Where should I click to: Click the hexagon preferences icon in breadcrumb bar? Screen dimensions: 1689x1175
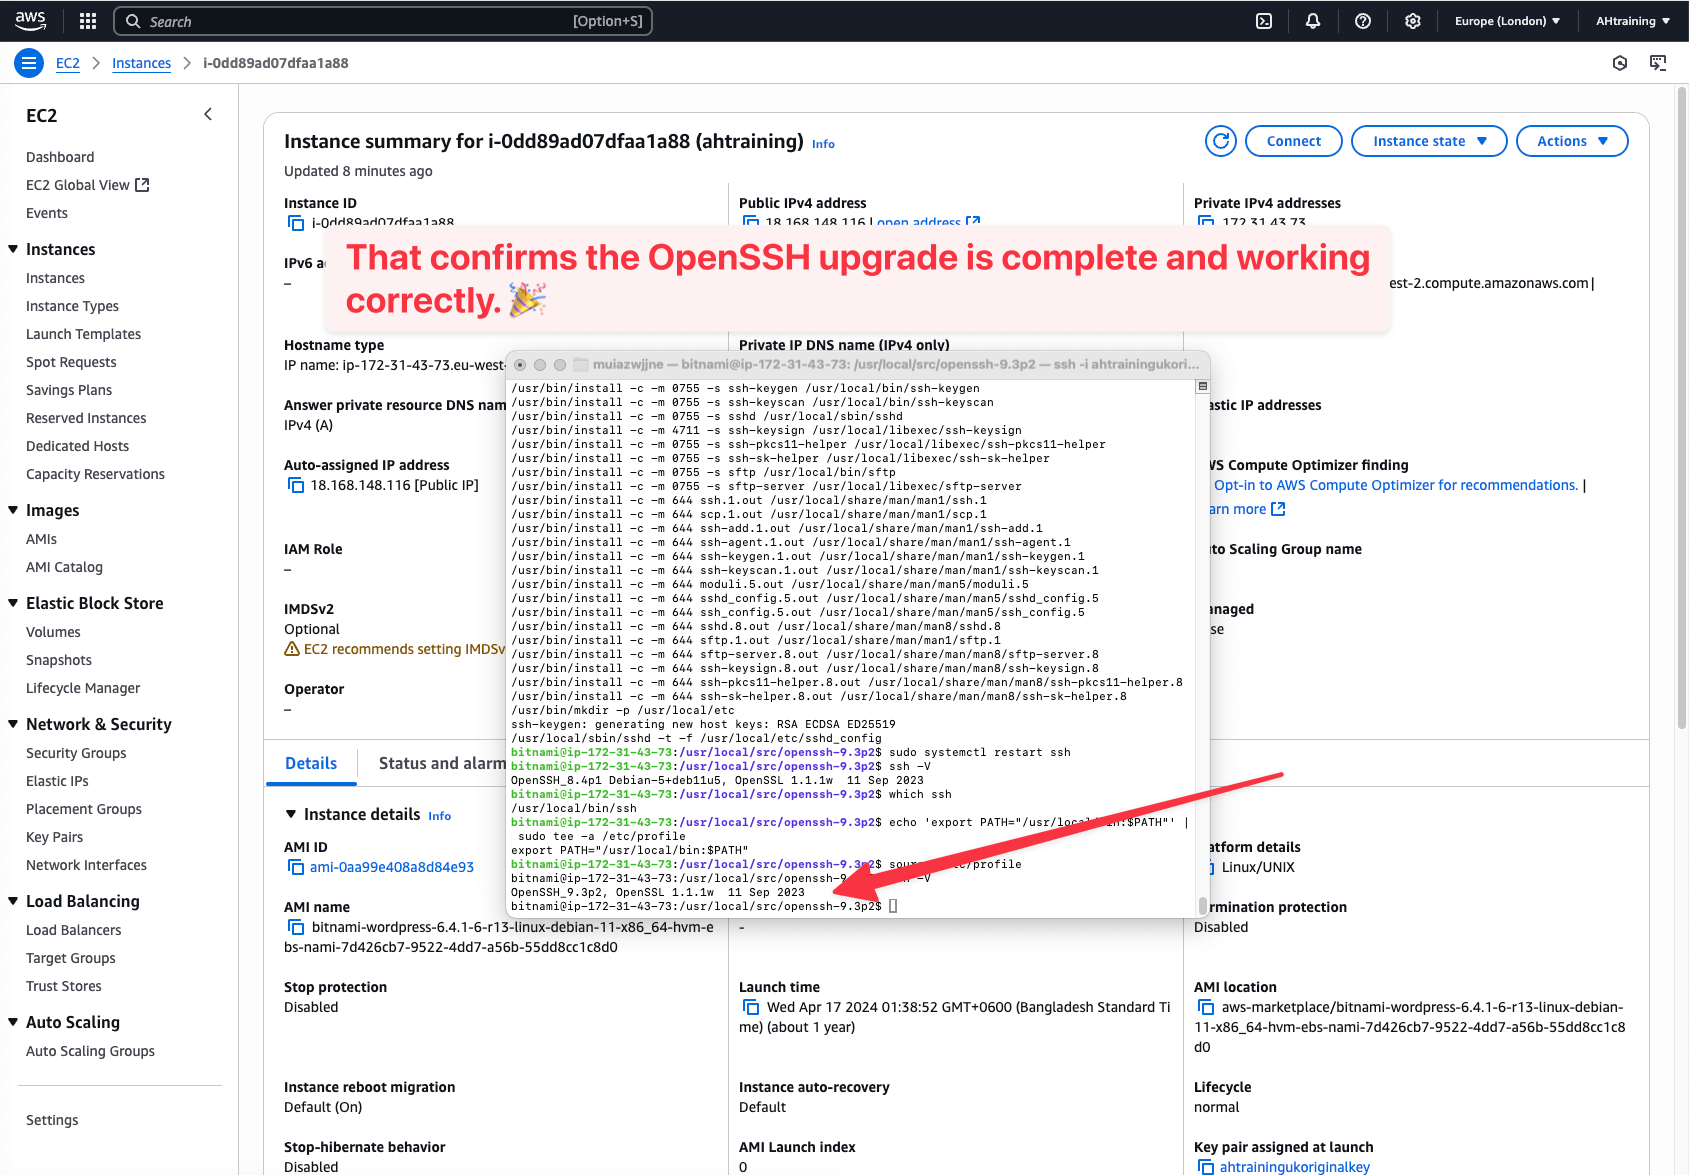click(1620, 63)
